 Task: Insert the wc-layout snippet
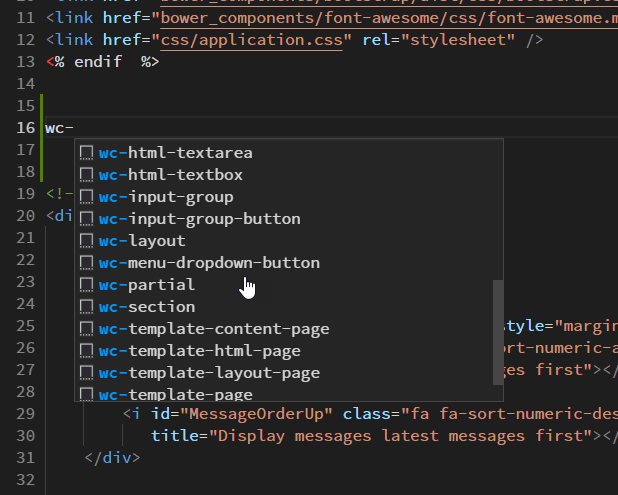click(x=284, y=241)
